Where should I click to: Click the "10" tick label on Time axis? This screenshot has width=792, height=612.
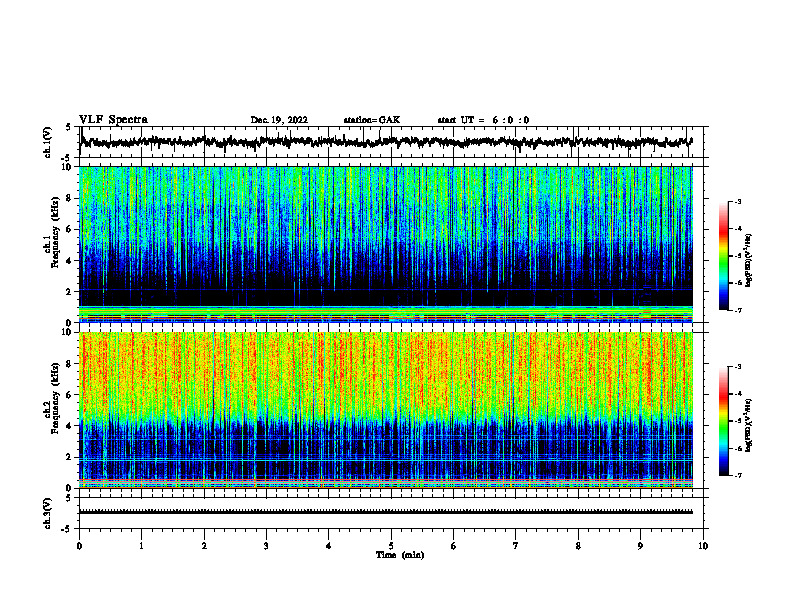(703, 545)
